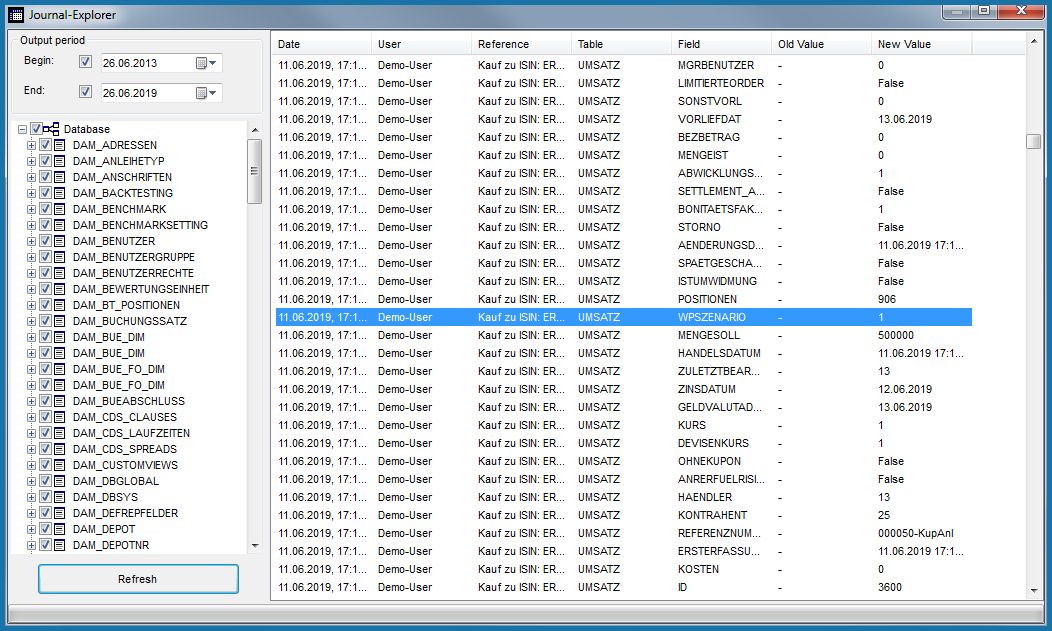Click the DAM_DEPOT table icon

click(60, 529)
